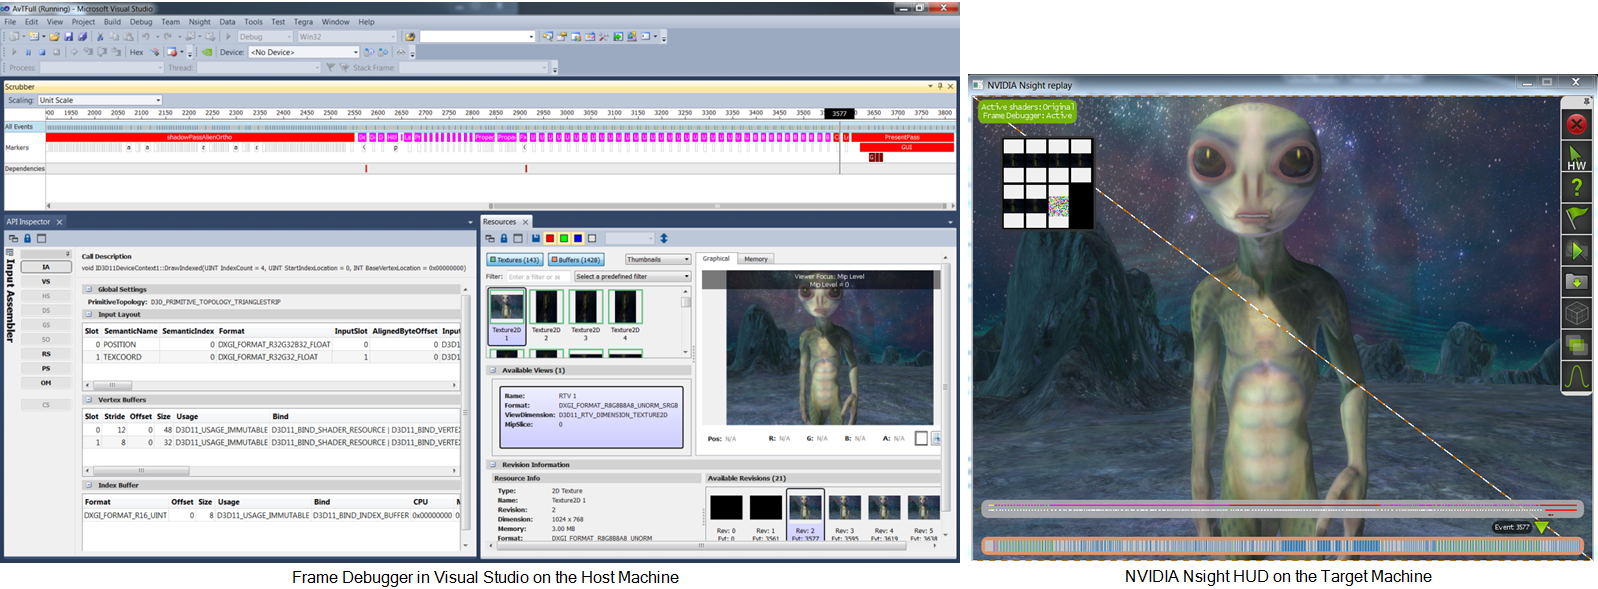Screen dimensions: 1598x589
Task: Open the Win32 platform dropdown
Action: [x=347, y=36]
